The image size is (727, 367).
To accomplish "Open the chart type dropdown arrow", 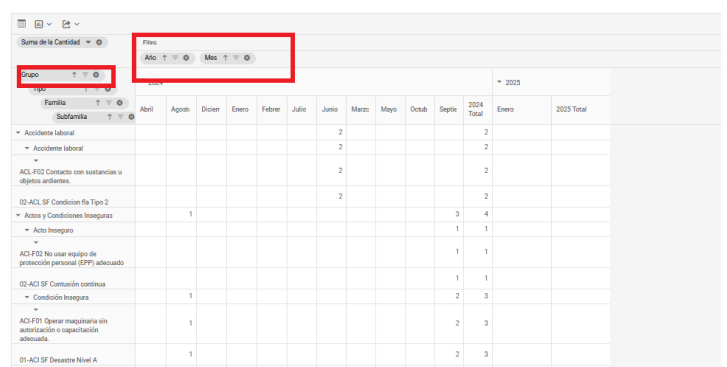I will (49, 24).
